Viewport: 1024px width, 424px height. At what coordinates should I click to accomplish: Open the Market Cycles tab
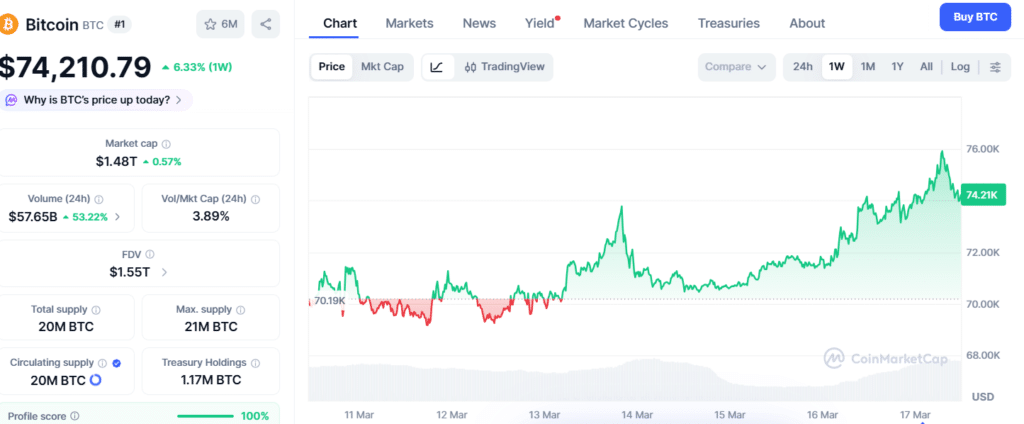click(x=626, y=24)
